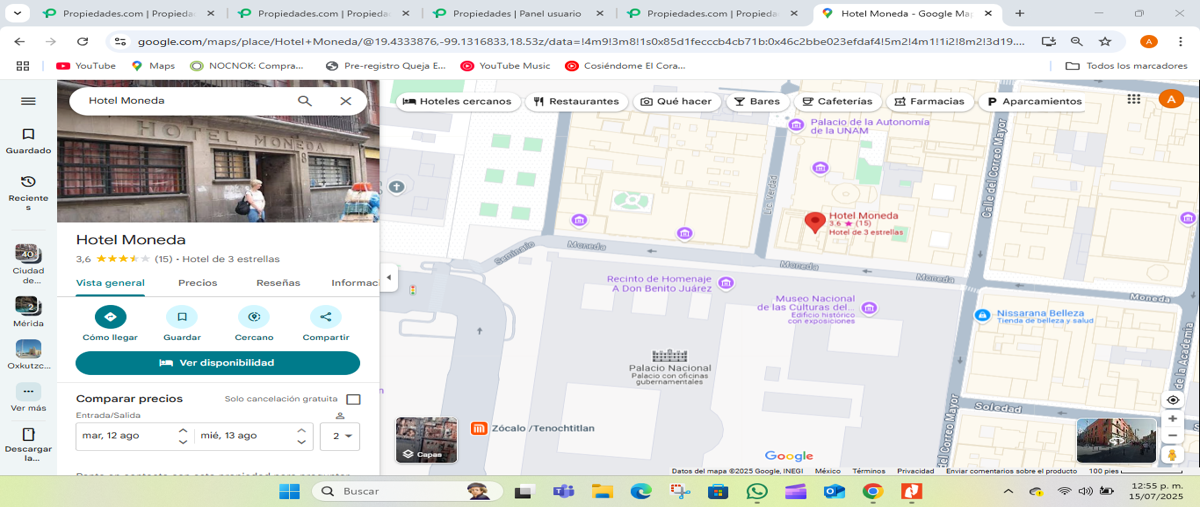Screen dimensions: 1200x507
Task: Open the guests count dropdown showing 2
Action: [339, 436]
